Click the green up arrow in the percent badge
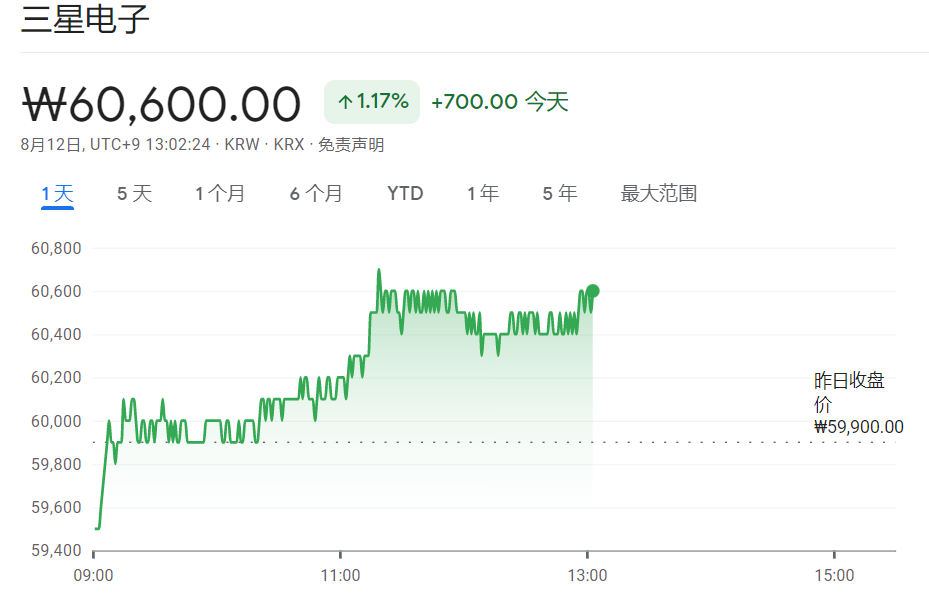The image size is (929, 598). (345, 102)
